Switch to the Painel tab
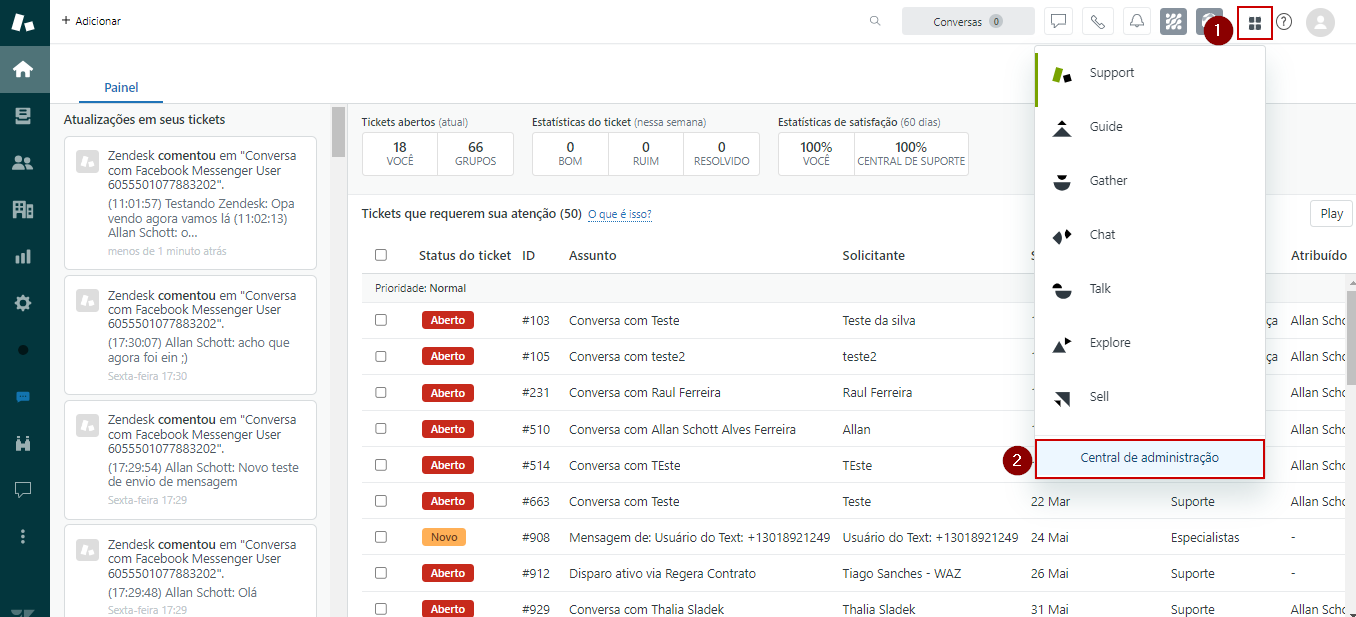Screen dimensions: 1356x617 (121, 88)
